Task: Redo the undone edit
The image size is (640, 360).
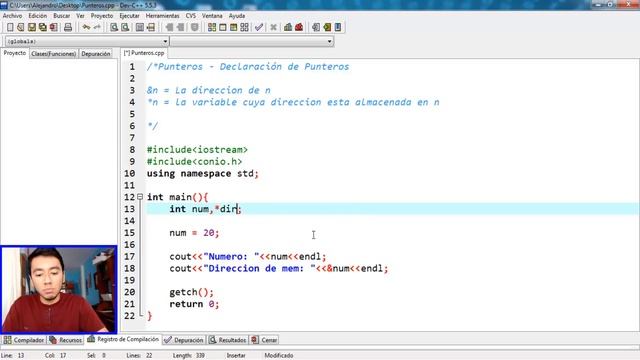Action: (x=97, y=27)
